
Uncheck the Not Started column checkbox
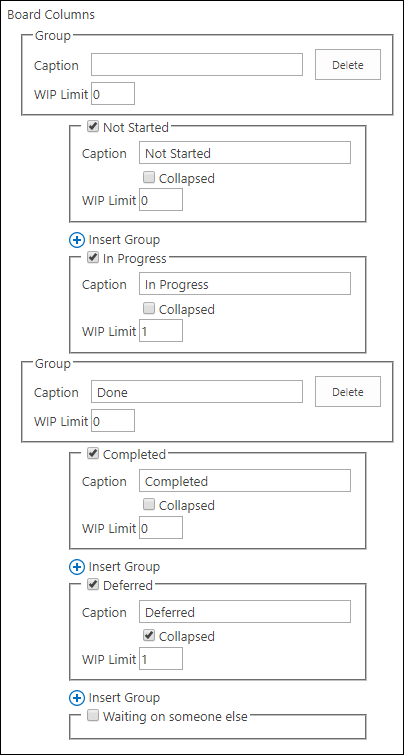click(x=93, y=127)
